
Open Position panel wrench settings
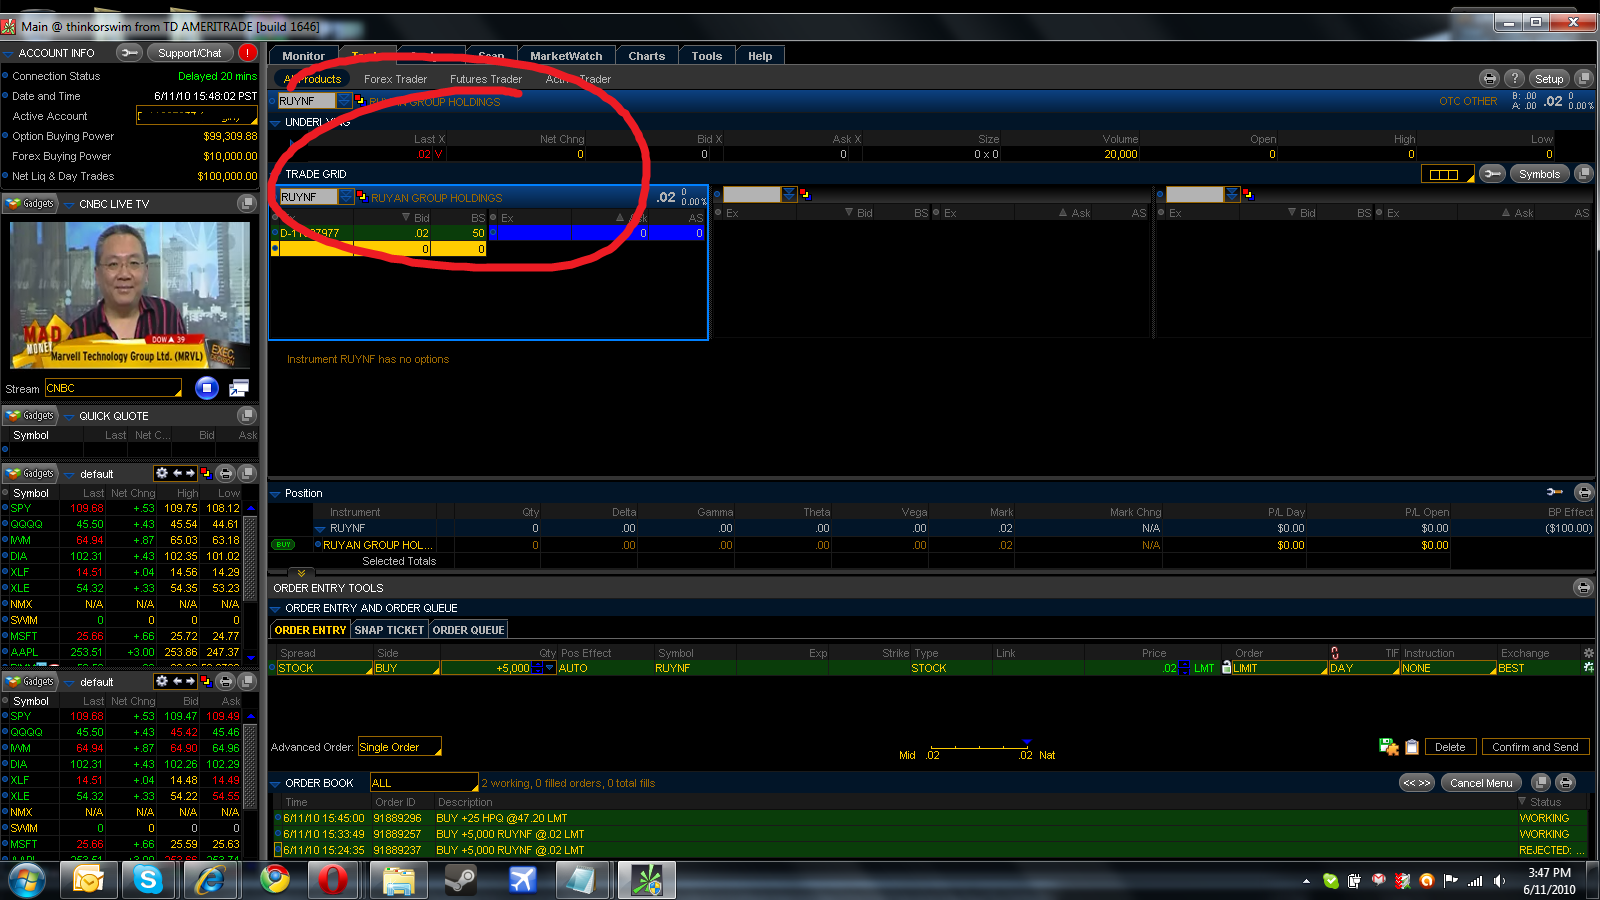tap(1555, 492)
